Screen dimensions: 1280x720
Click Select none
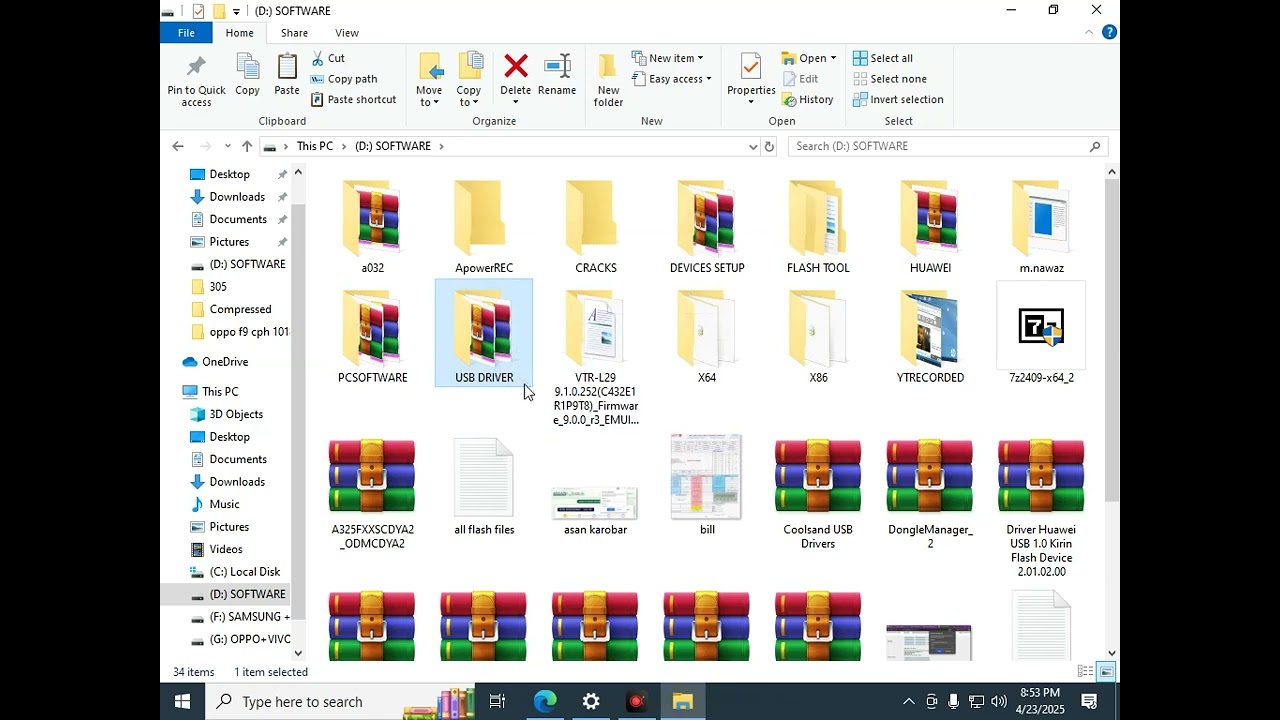pyautogui.click(x=890, y=79)
